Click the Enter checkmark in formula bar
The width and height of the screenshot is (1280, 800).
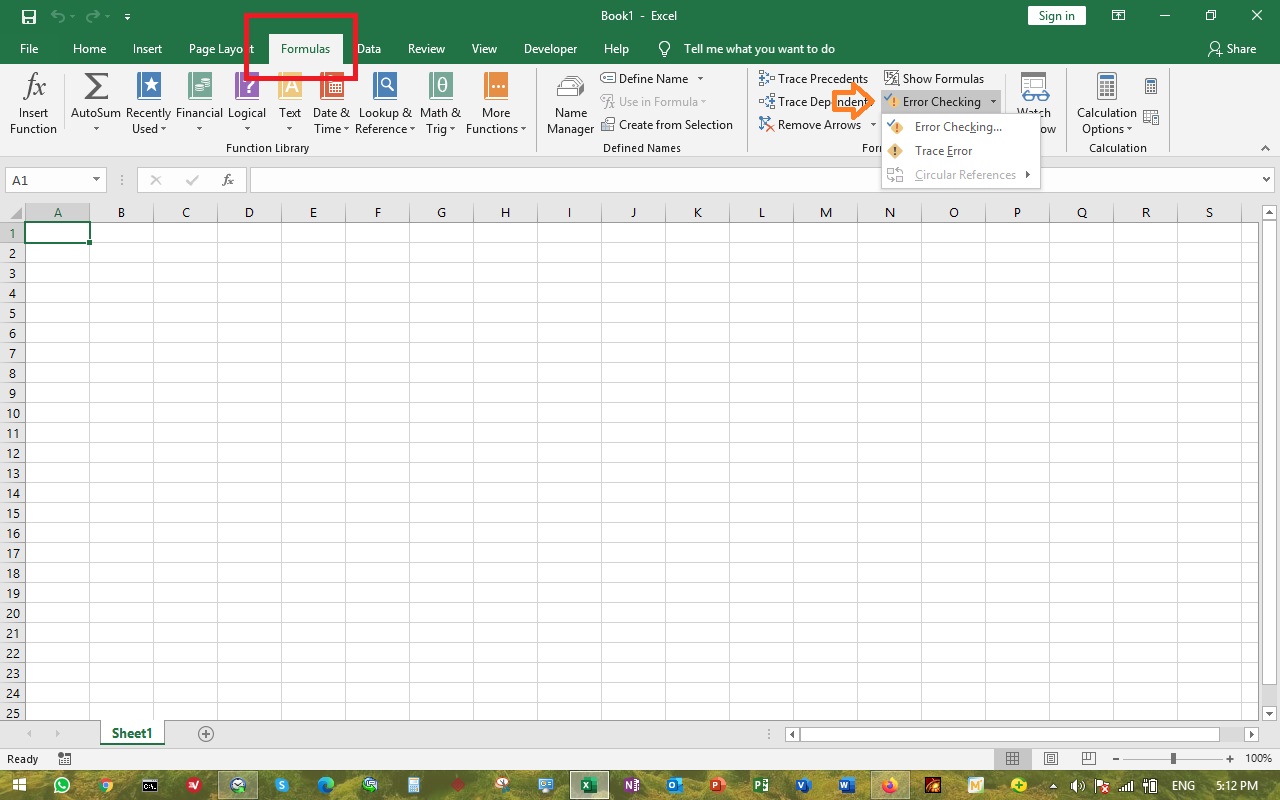(192, 180)
